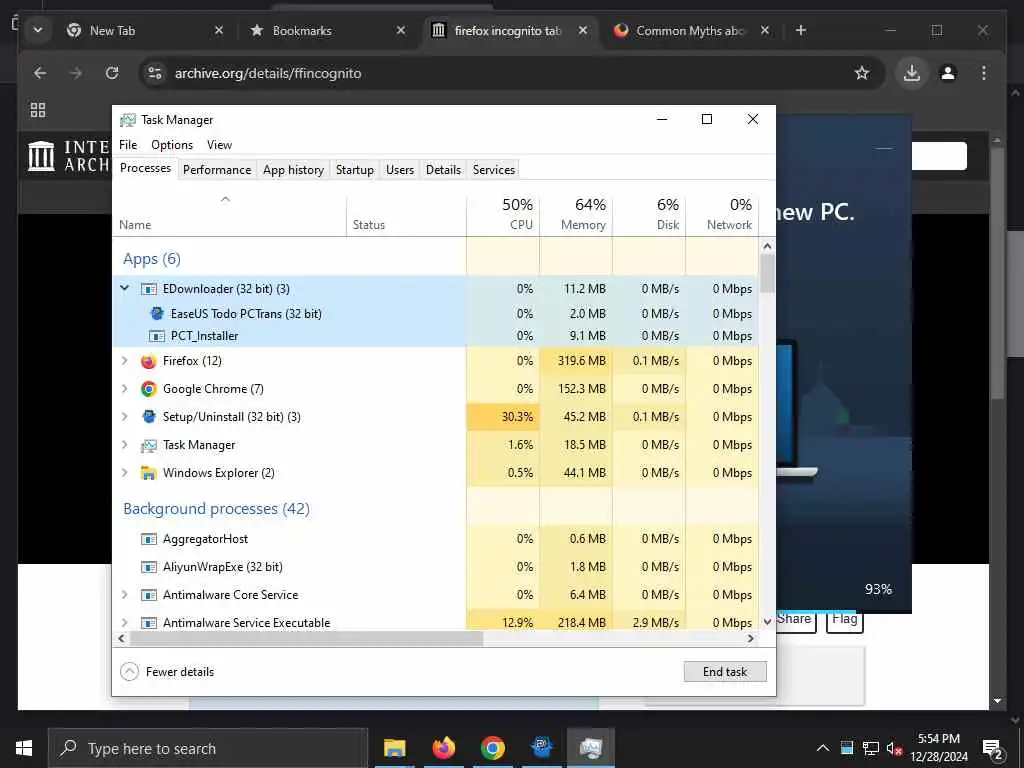The width and height of the screenshot is (1024, 768).
Task: Open Chrome's three-dot menu
Action: pos(984,73)
